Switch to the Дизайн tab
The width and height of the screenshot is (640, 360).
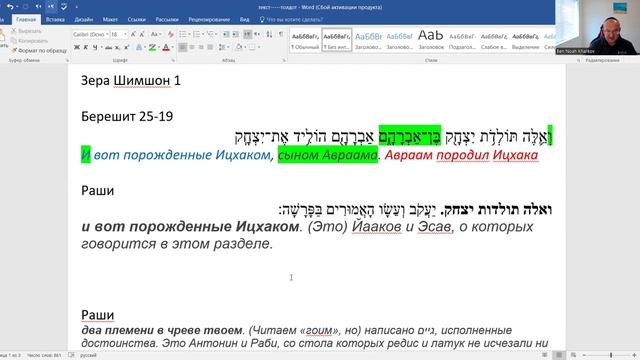(84, 19)
